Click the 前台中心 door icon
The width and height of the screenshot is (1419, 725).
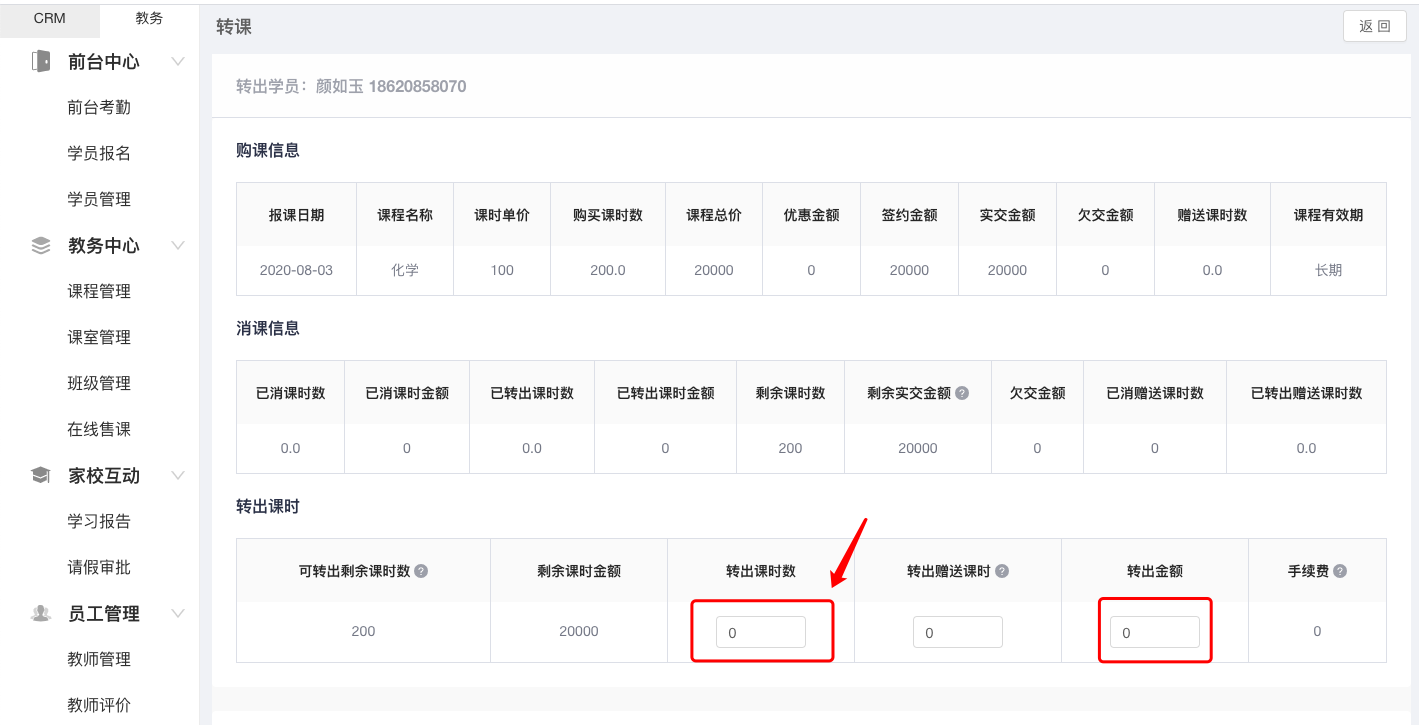[41, 61]
